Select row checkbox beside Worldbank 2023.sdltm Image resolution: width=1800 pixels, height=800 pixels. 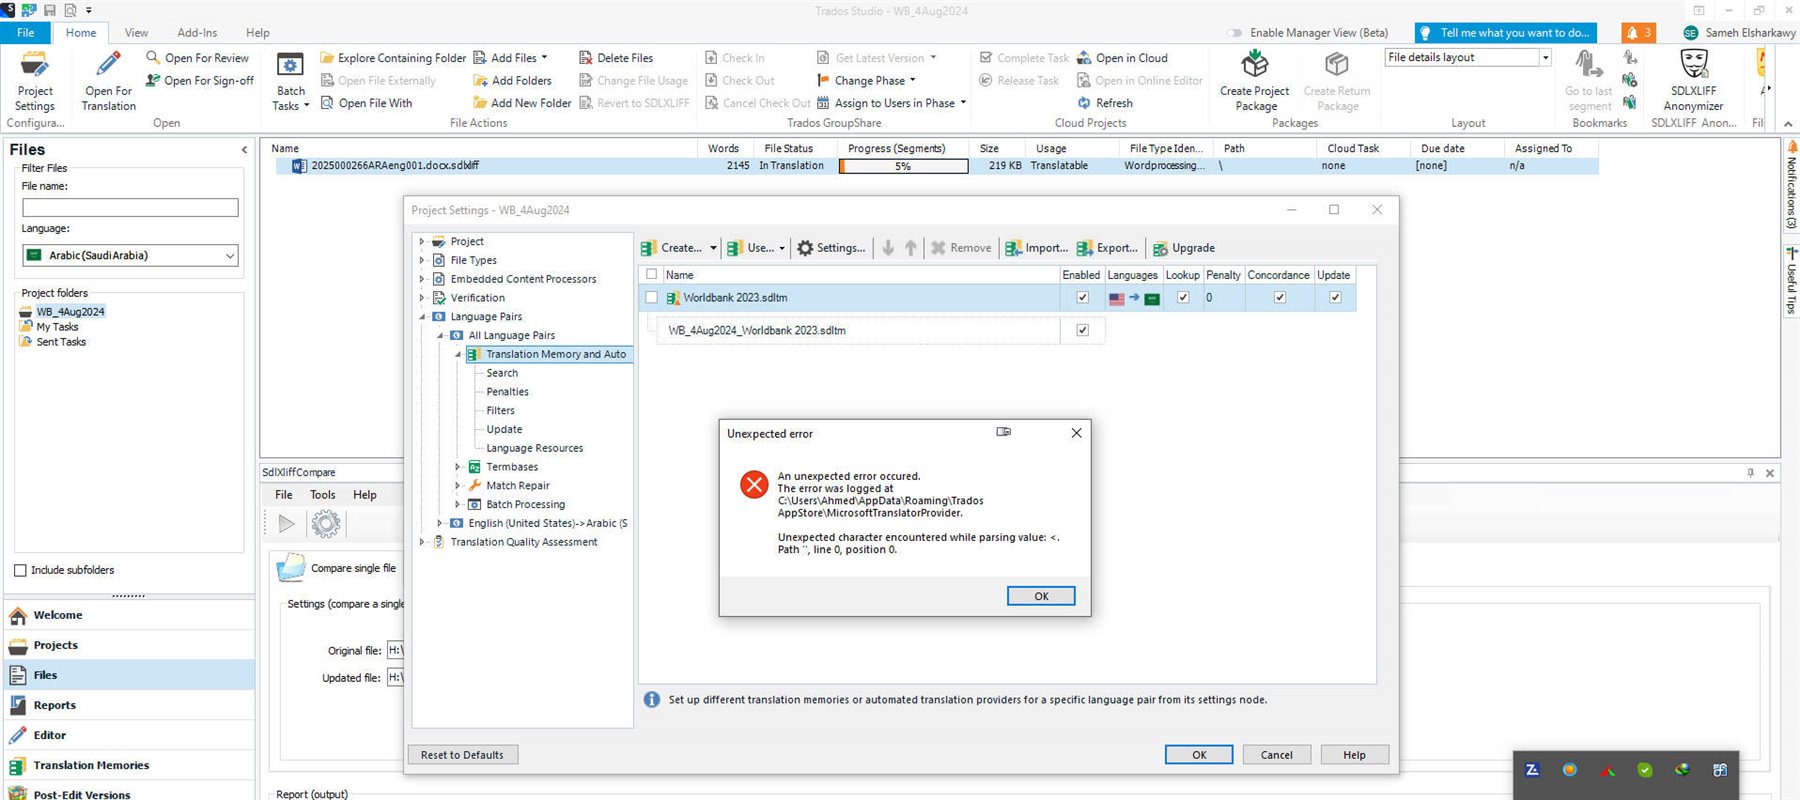pyautogui.click(x=652, y=298)
